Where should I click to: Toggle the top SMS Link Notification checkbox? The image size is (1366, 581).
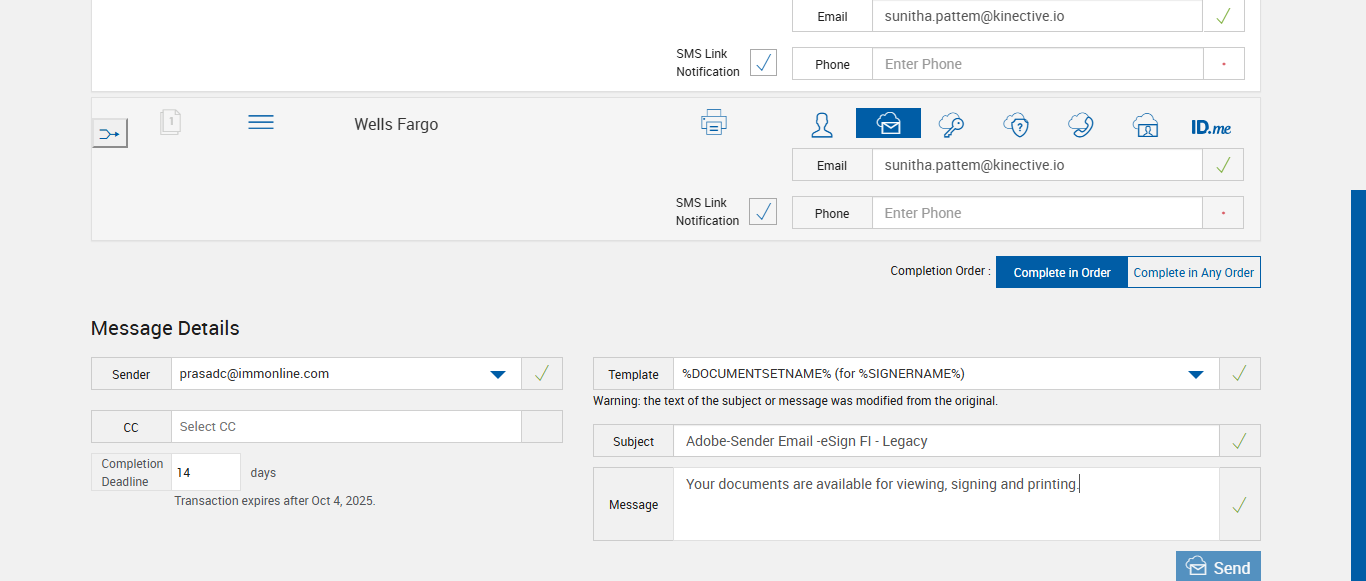coord(763,63)
